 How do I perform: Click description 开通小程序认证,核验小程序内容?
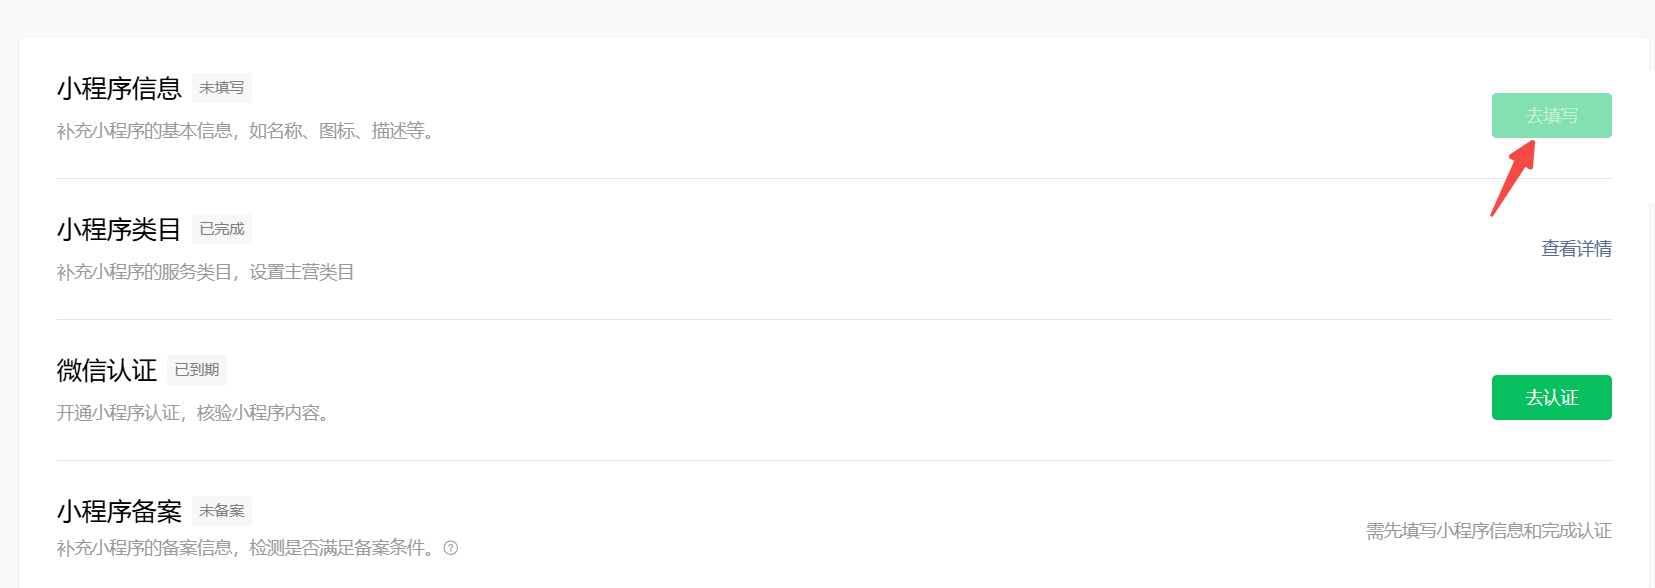coord(194,413)
